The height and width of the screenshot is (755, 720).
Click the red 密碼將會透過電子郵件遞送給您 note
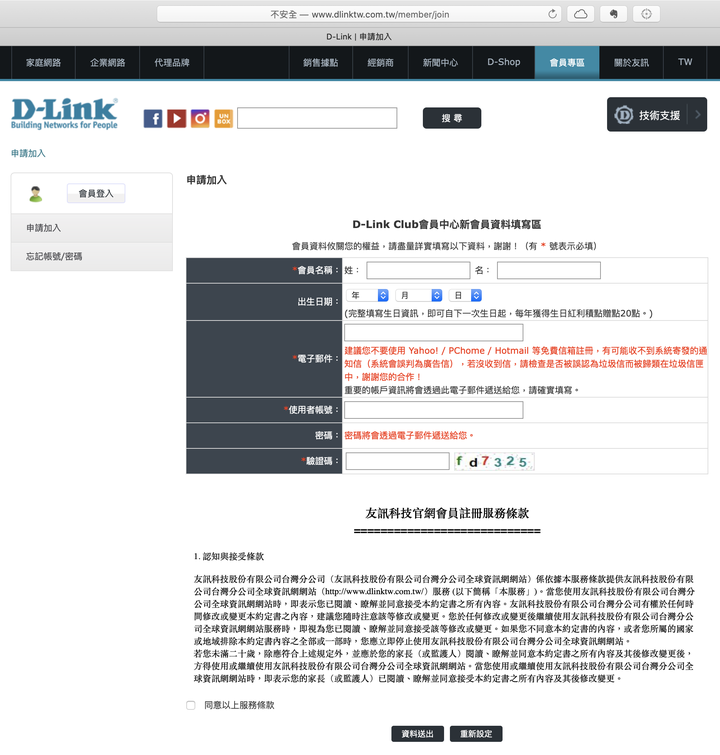[409, 435]
